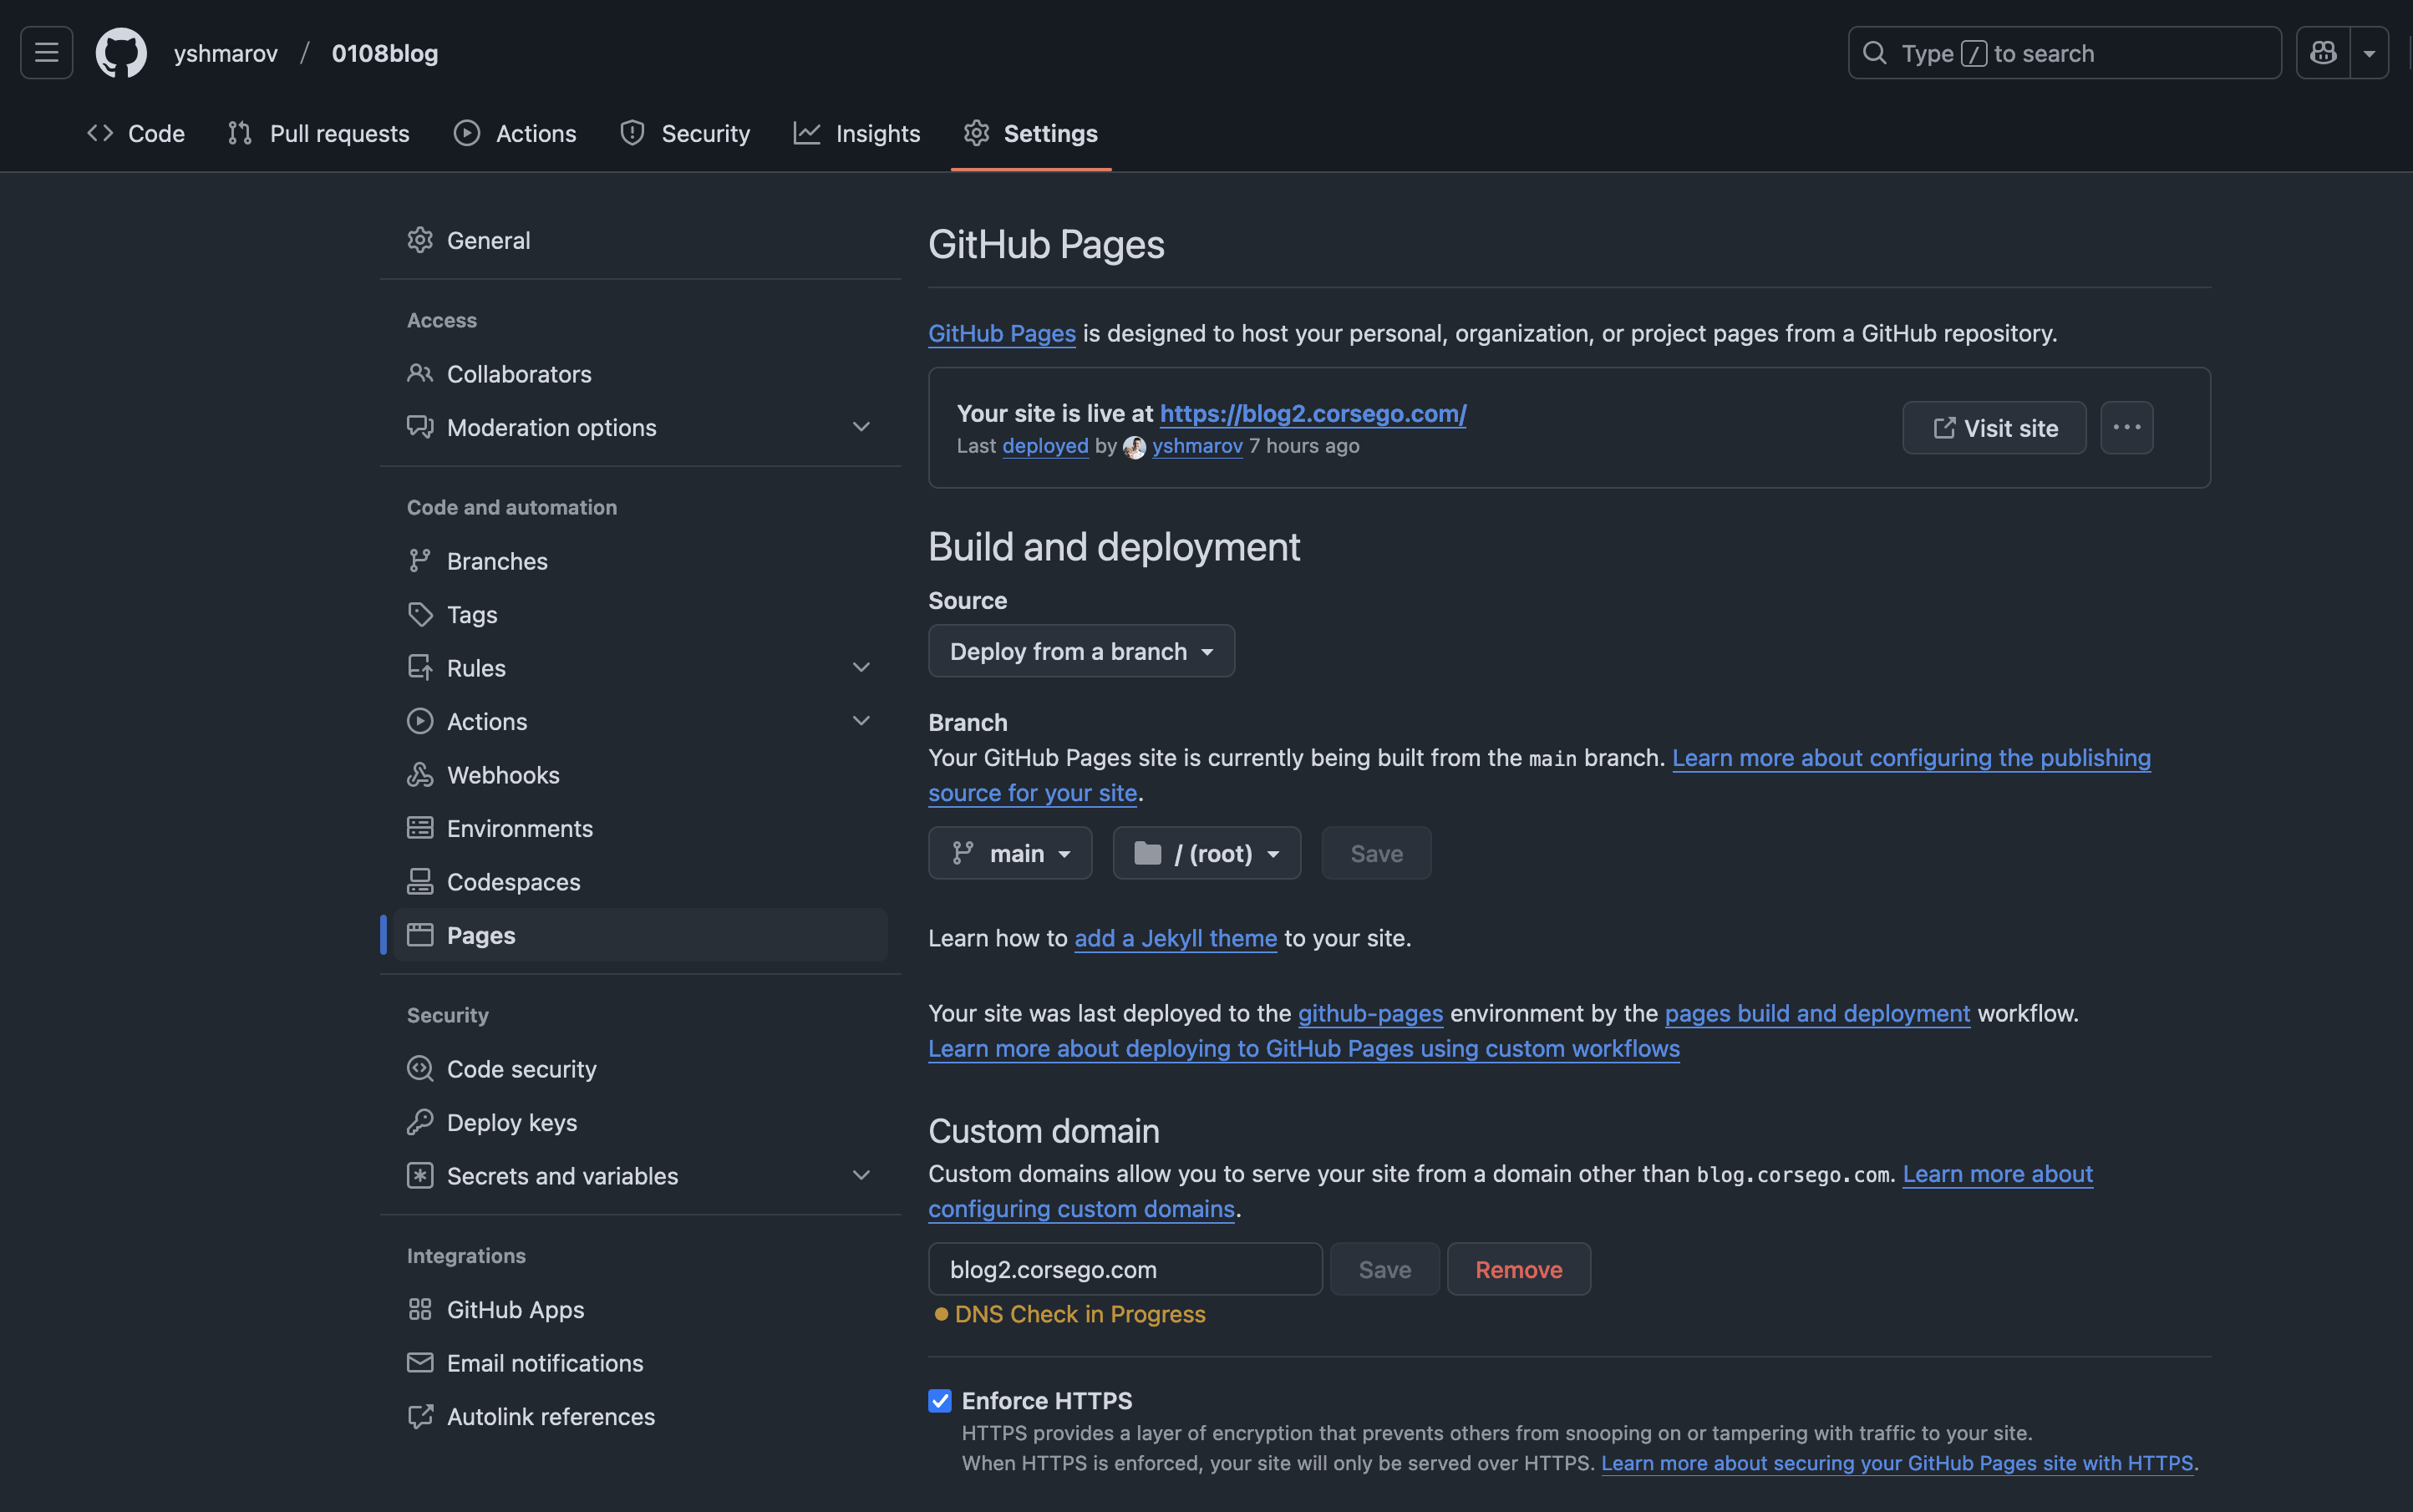Expand the Moderation options chevron
This screenshot has height=1512, width=2413.
click(861, 427)
